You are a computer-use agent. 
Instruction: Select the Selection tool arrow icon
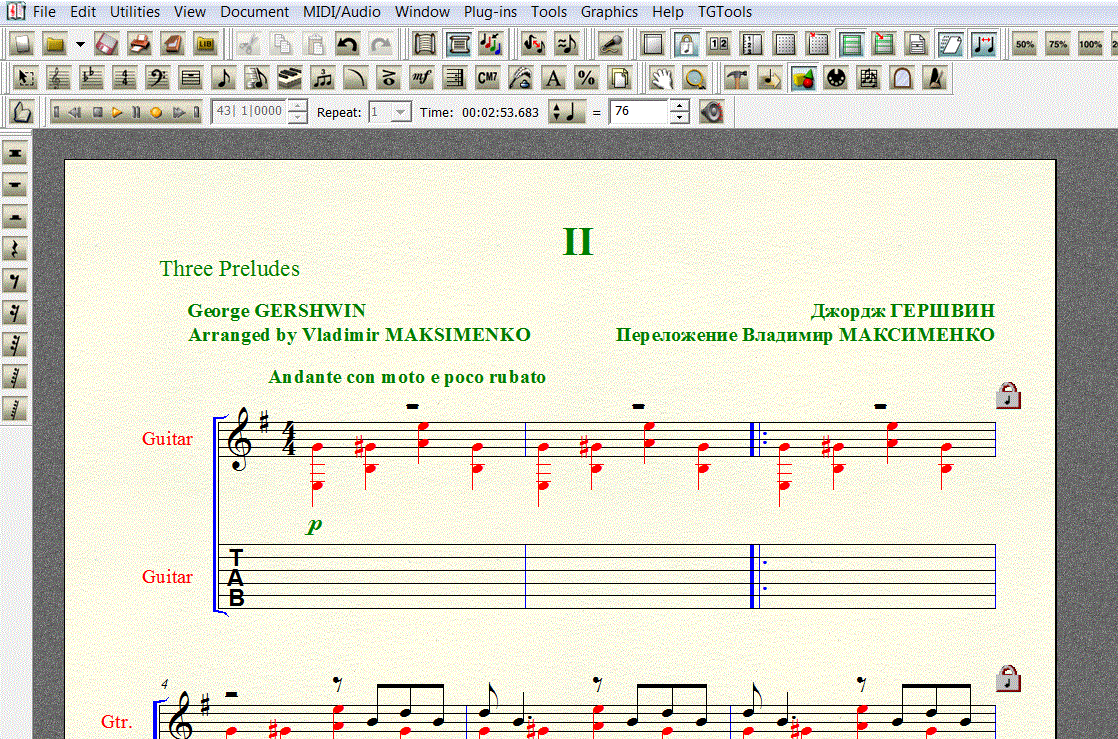coord(26,78)
